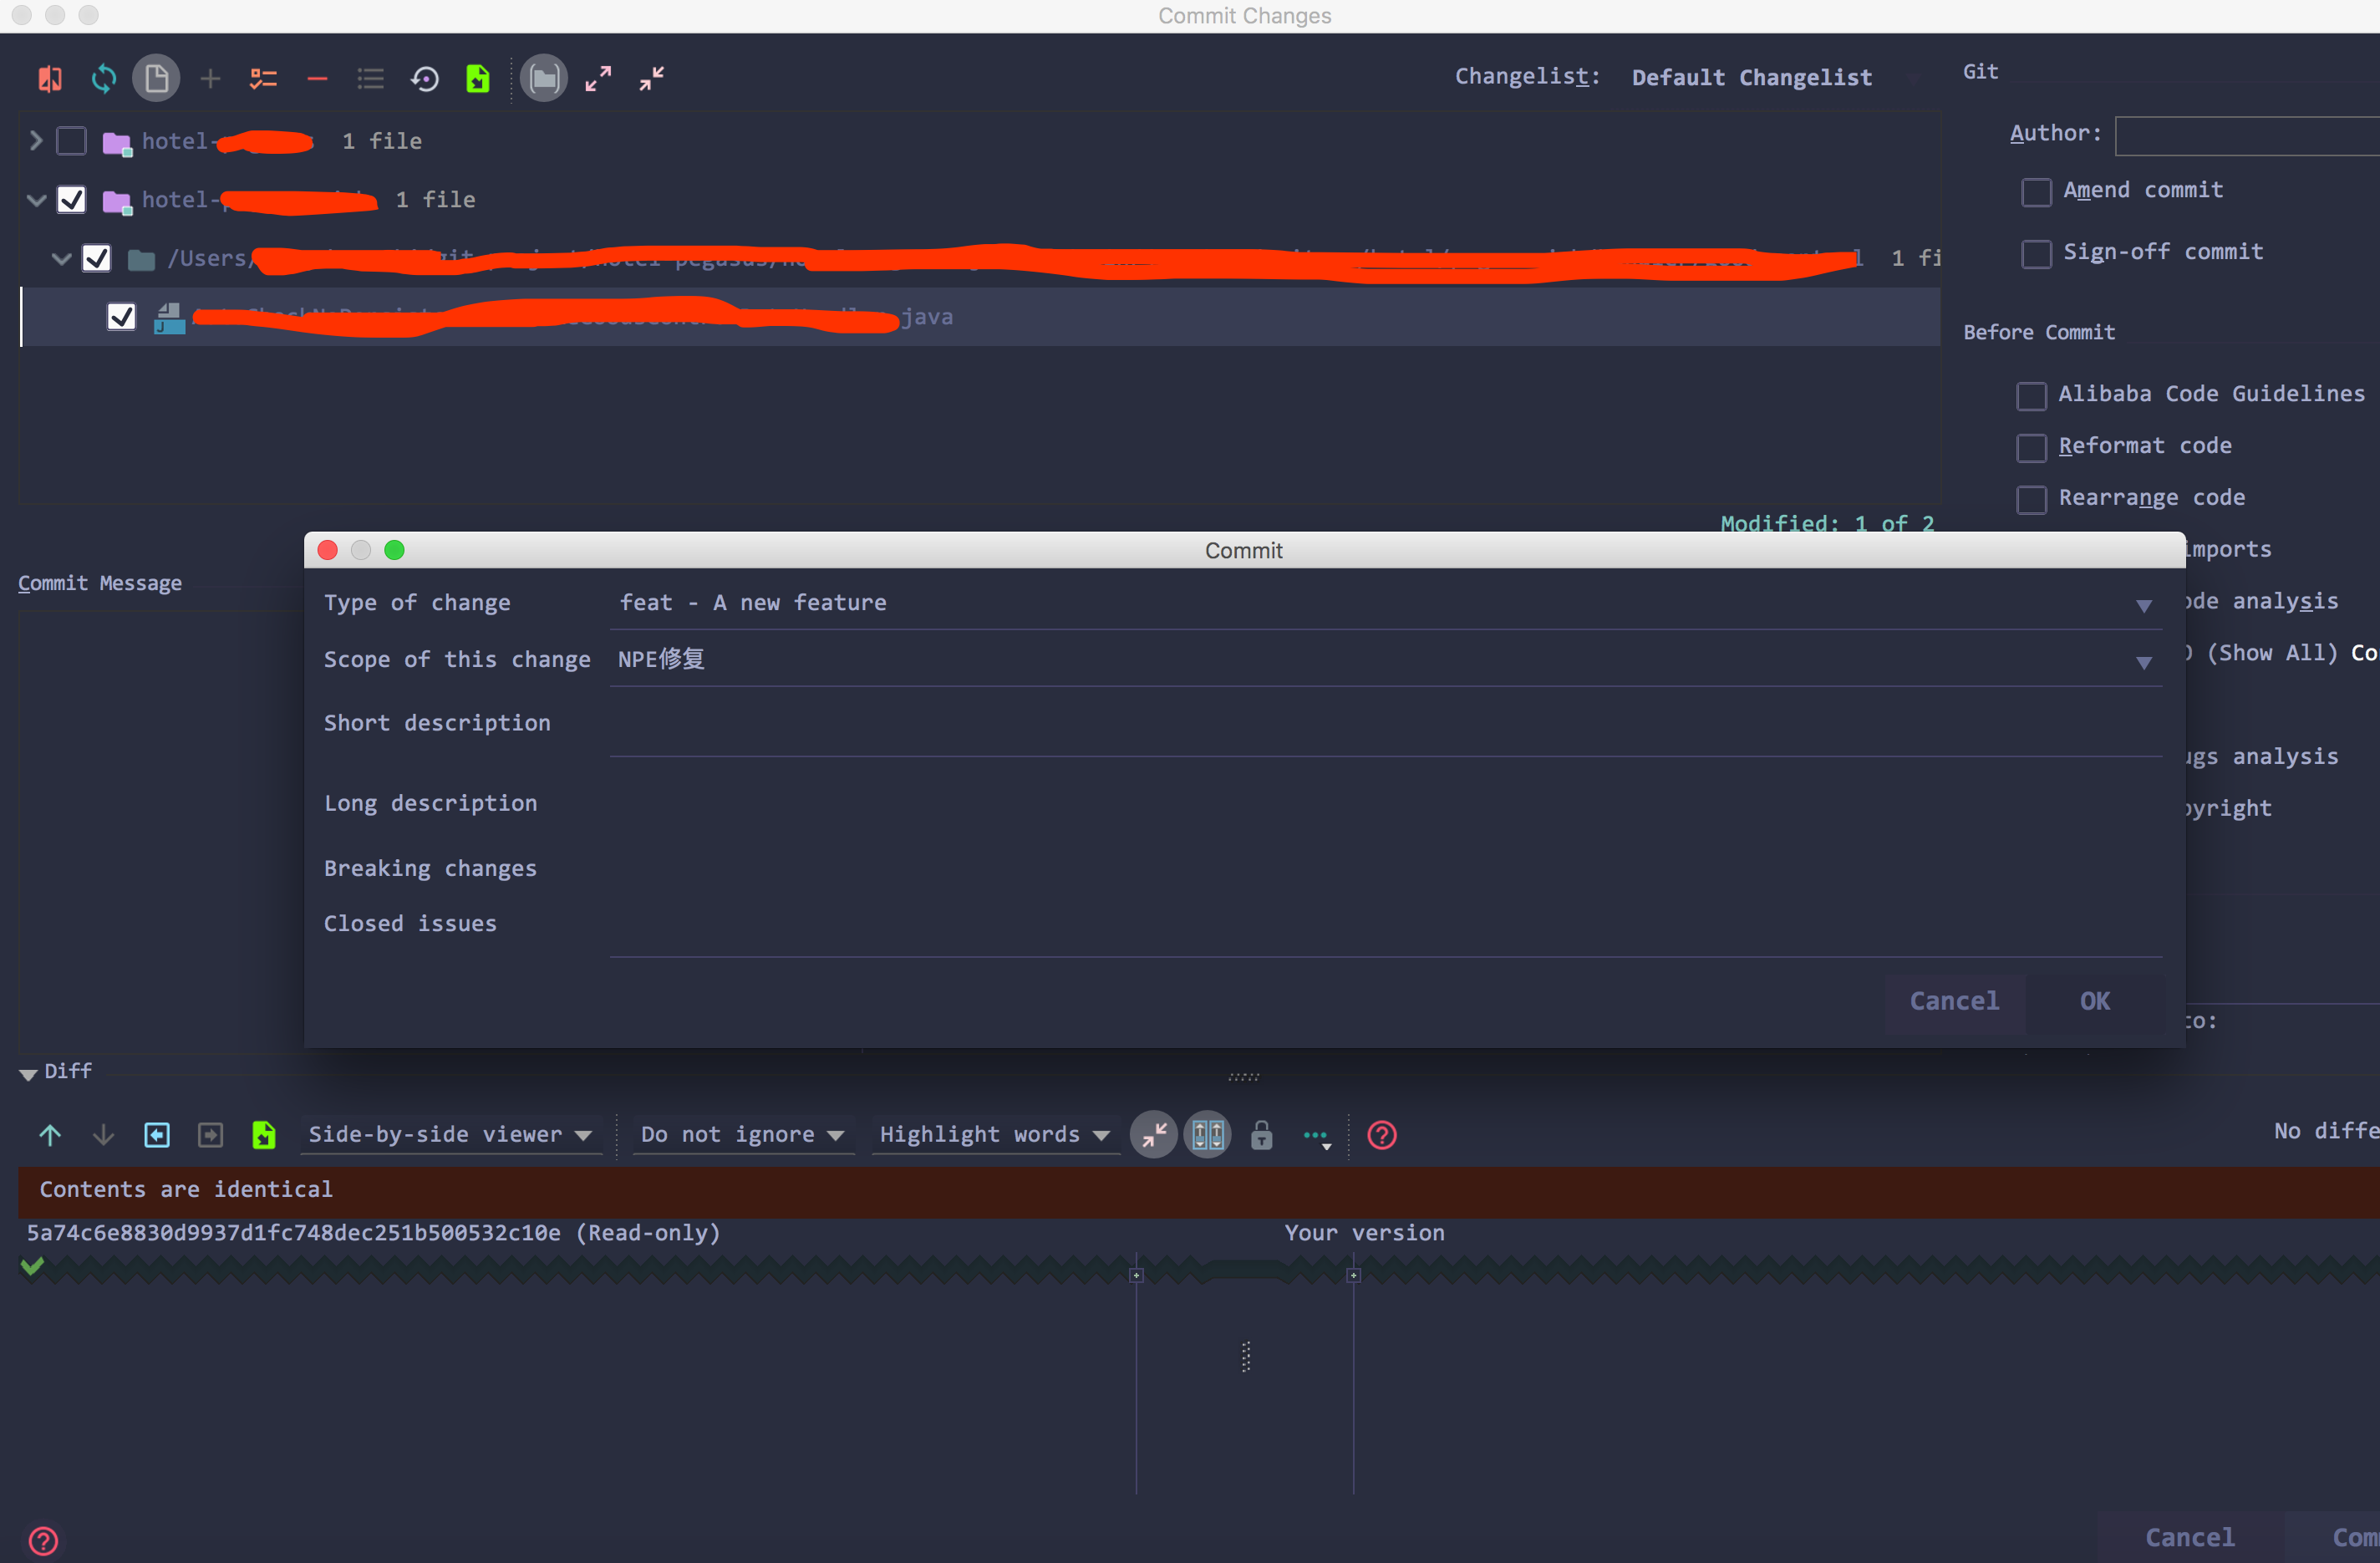Click the Collapse All icon

[652, 78]
